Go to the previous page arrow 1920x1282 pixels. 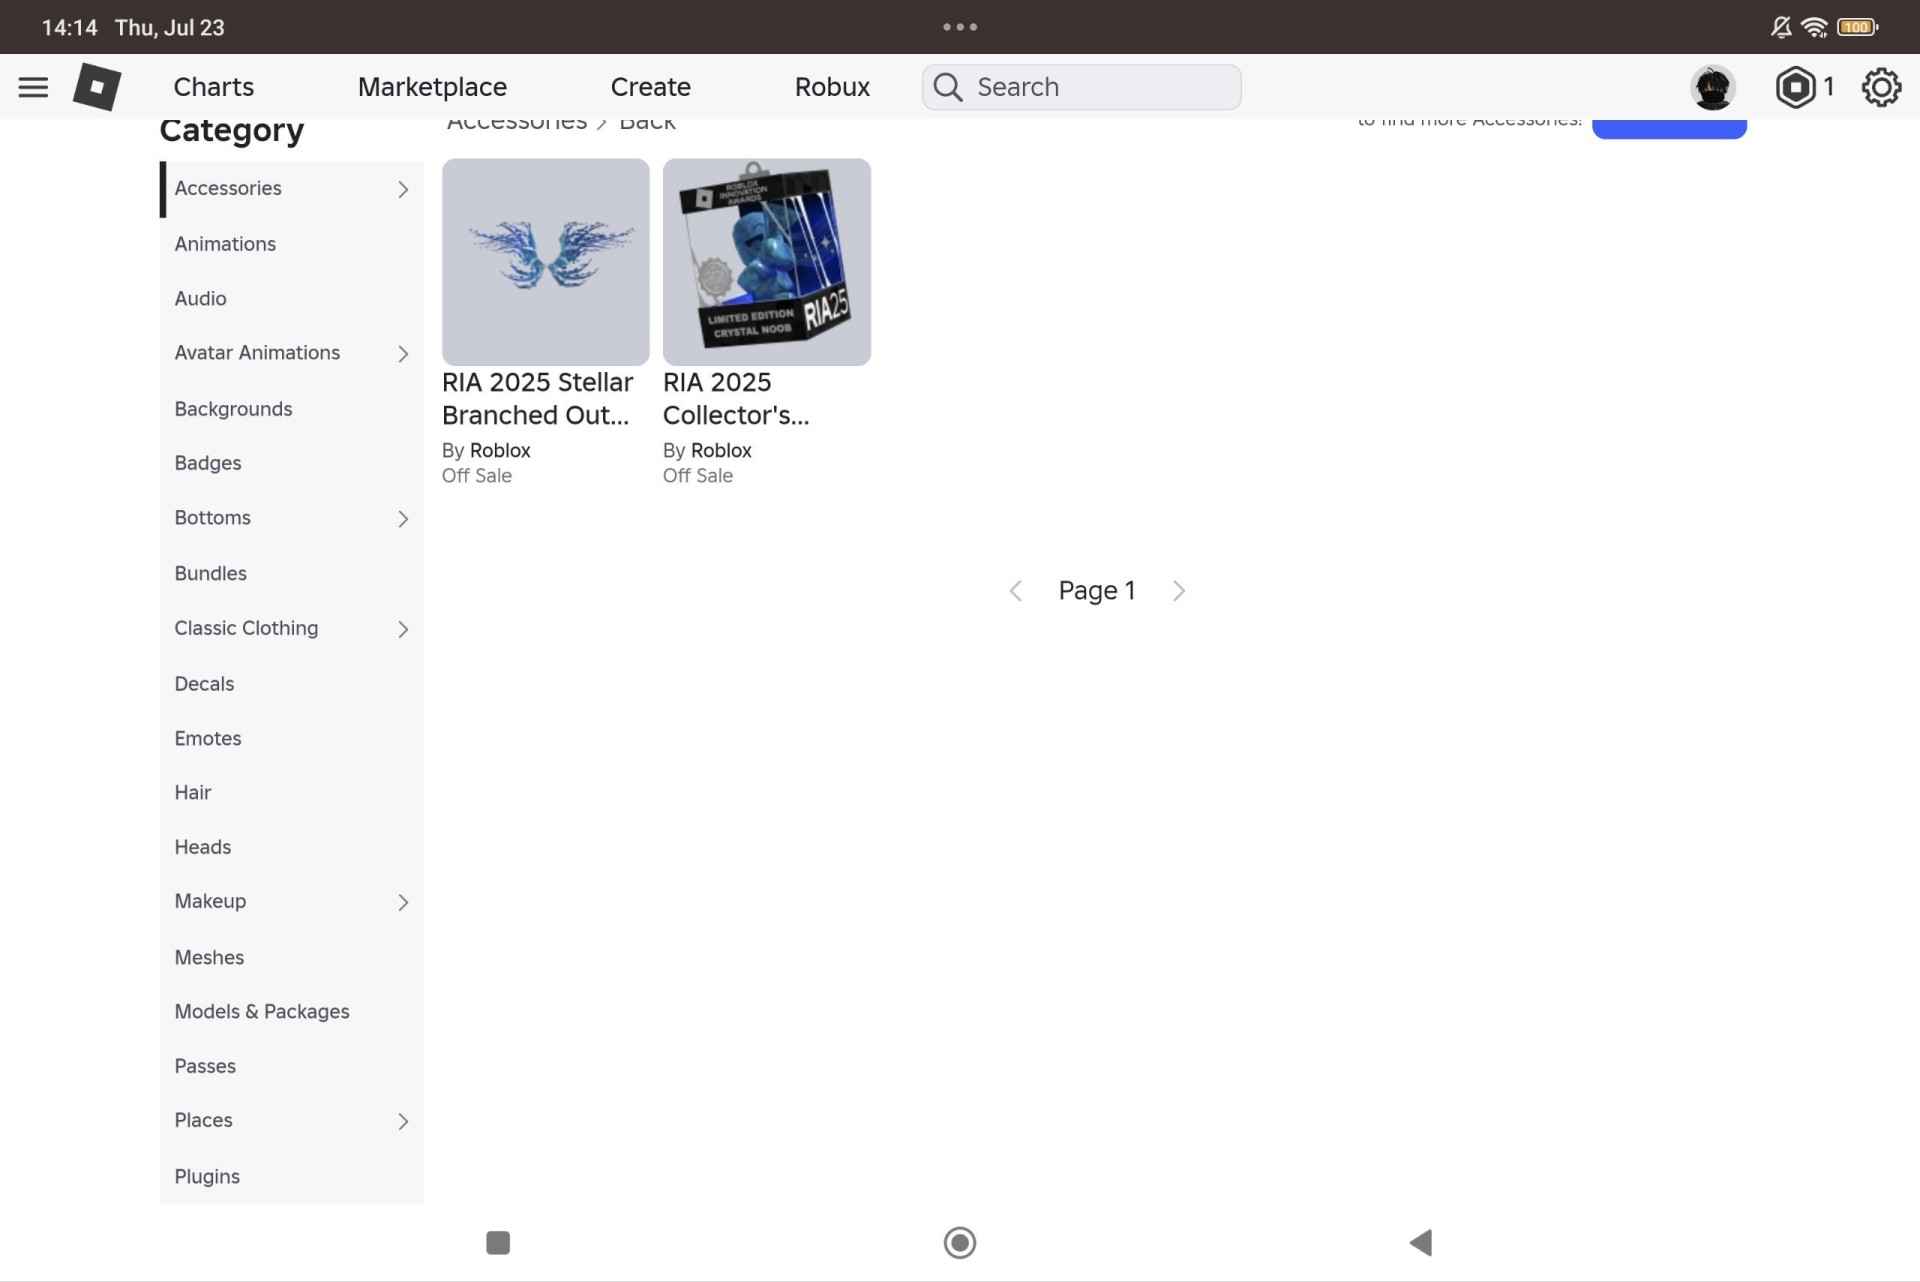[x=1015, y=591]
